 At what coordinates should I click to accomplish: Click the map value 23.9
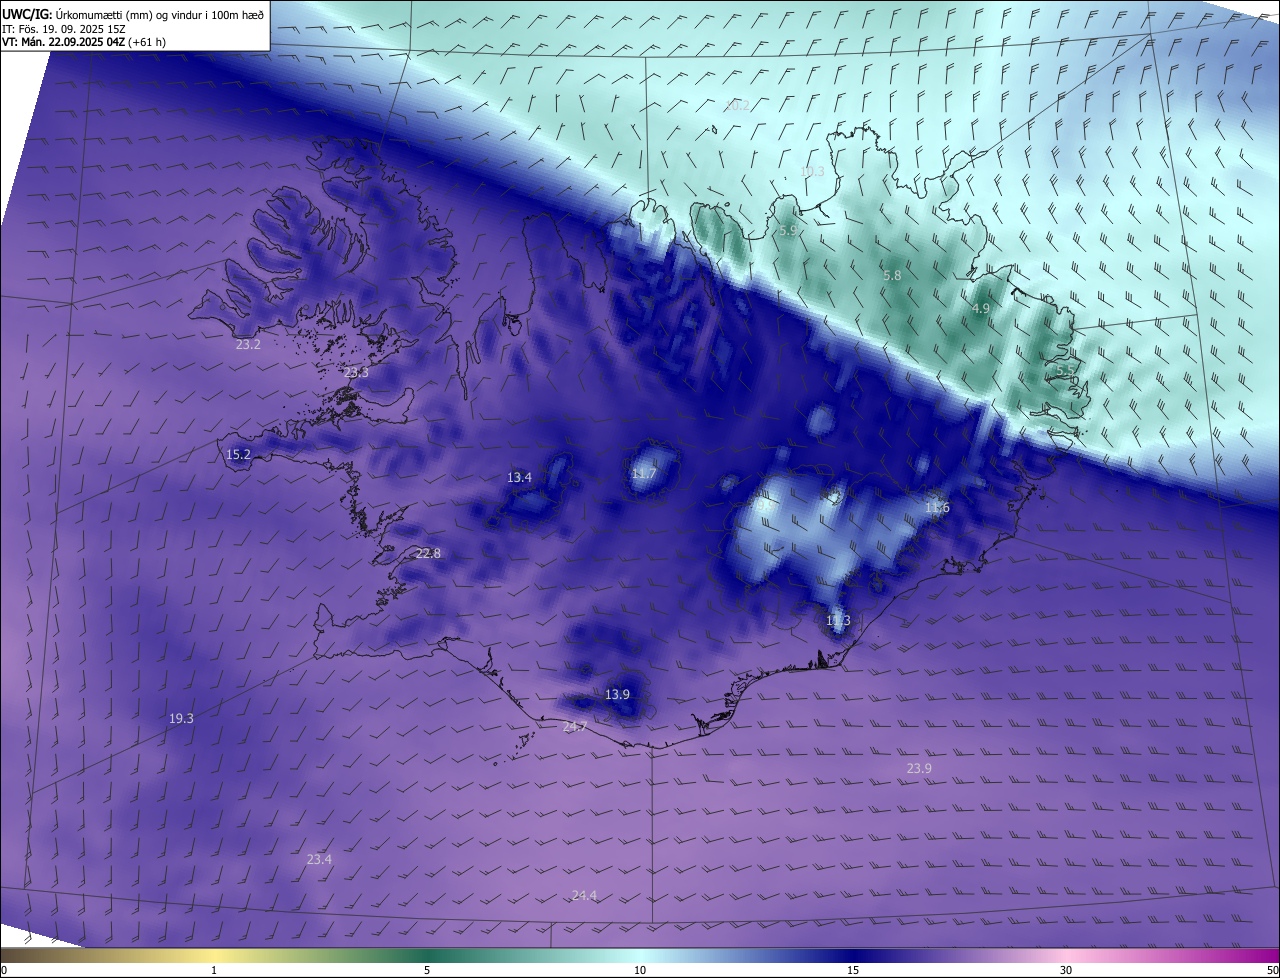click(x=919, y=769)
